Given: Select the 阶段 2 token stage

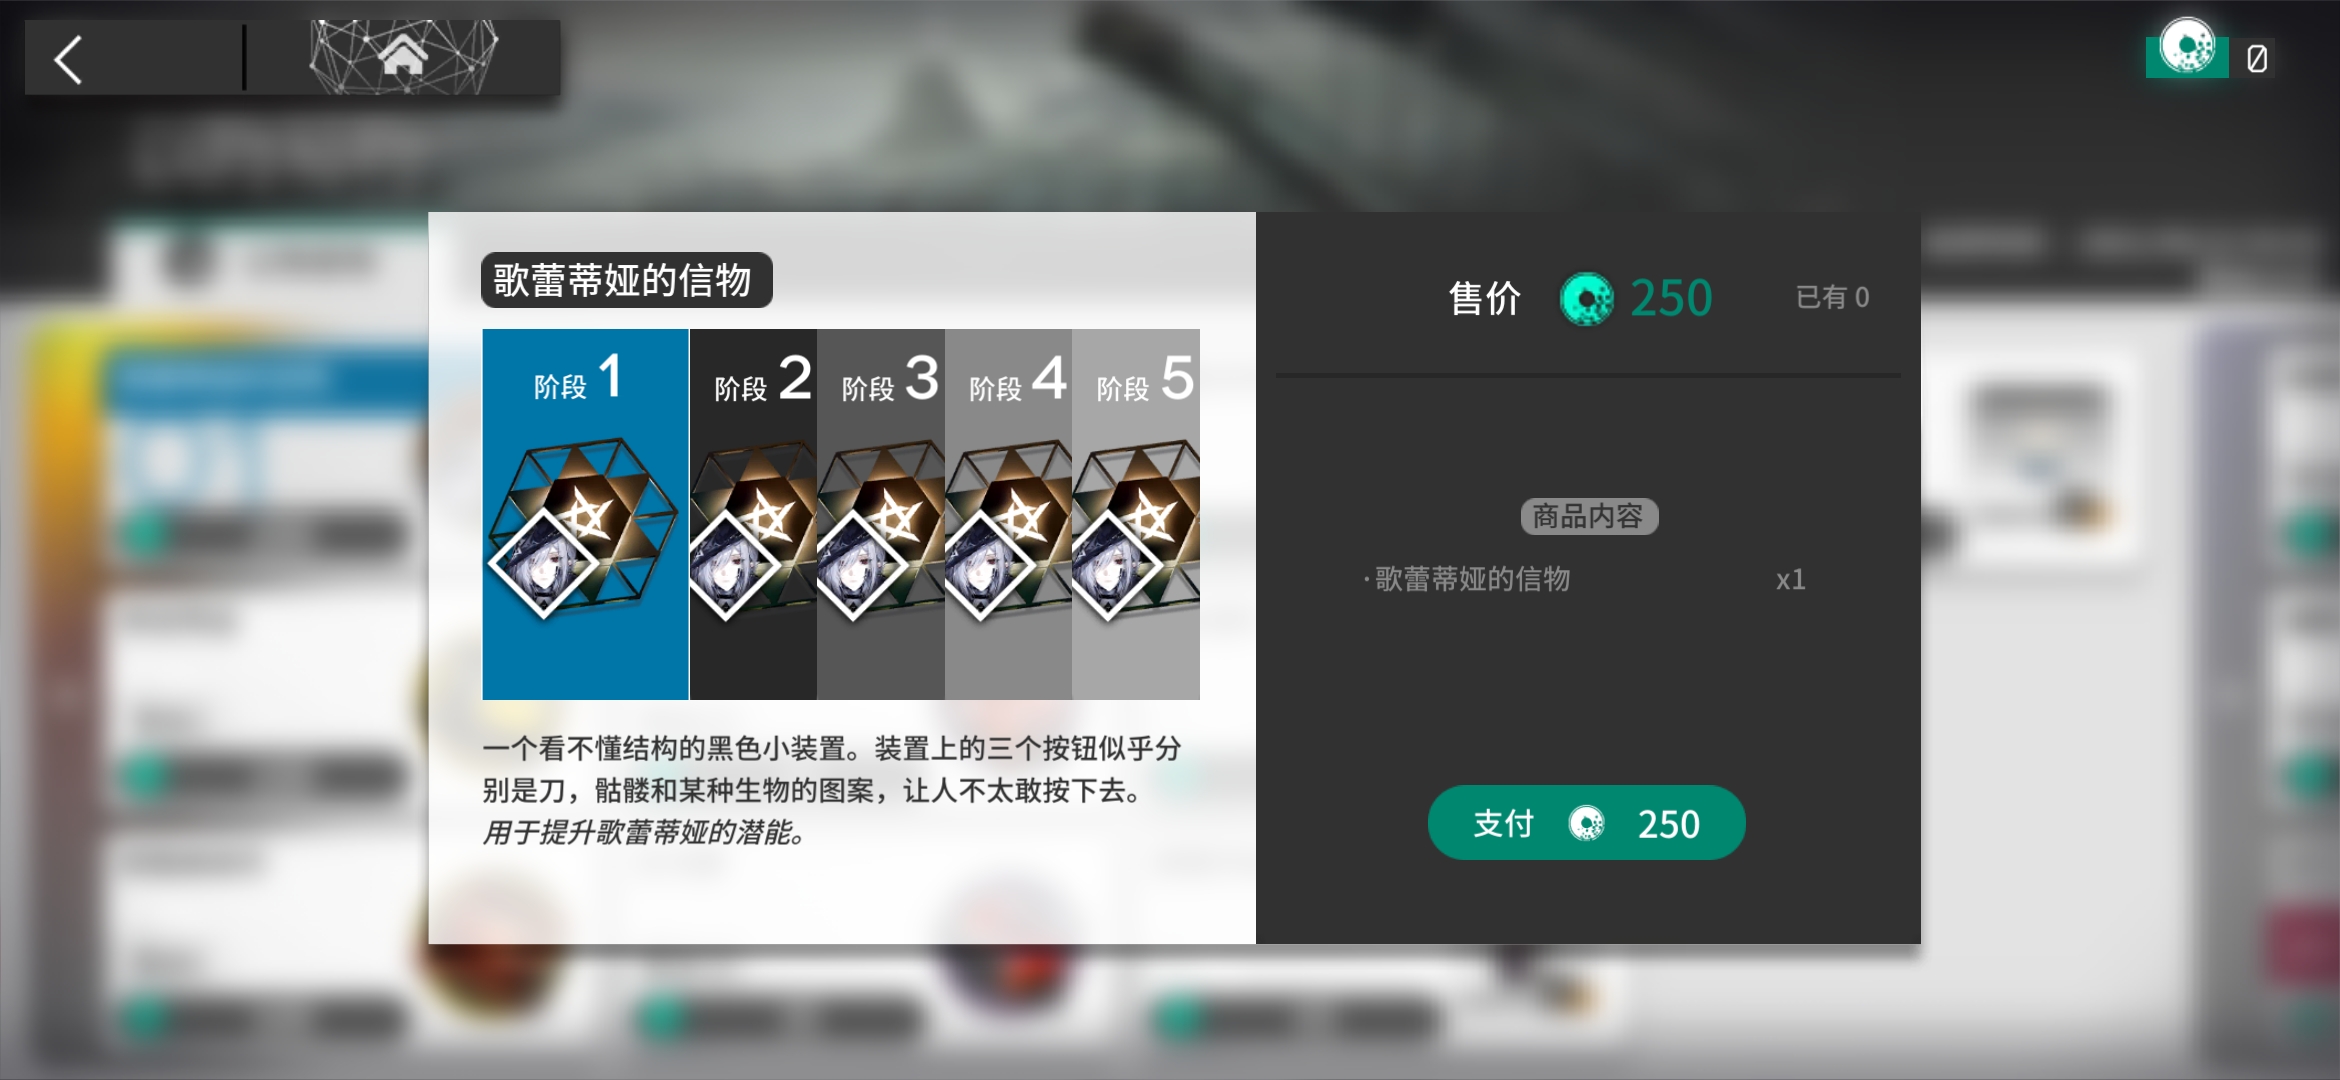Looking at the screenshot, I should tap(753, 514).
